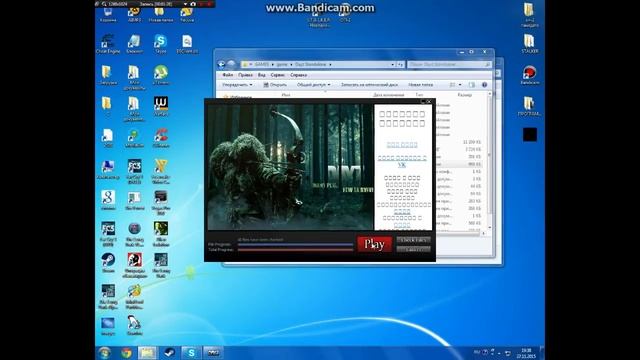Image resolution: width=640 pixels, height=360 pixels.
Task: Open the Файл menu in Explorer
Action: click(227, 75)
